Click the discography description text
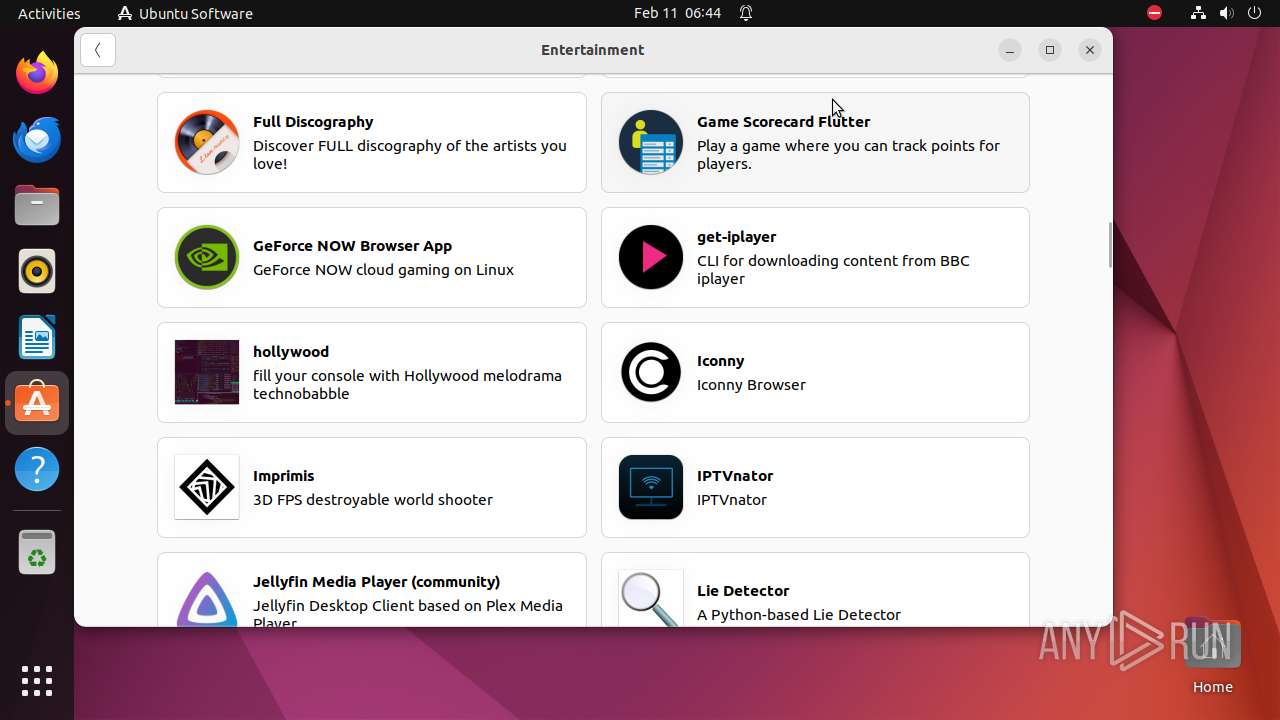The image size is (1280, 720). point(410,155)
